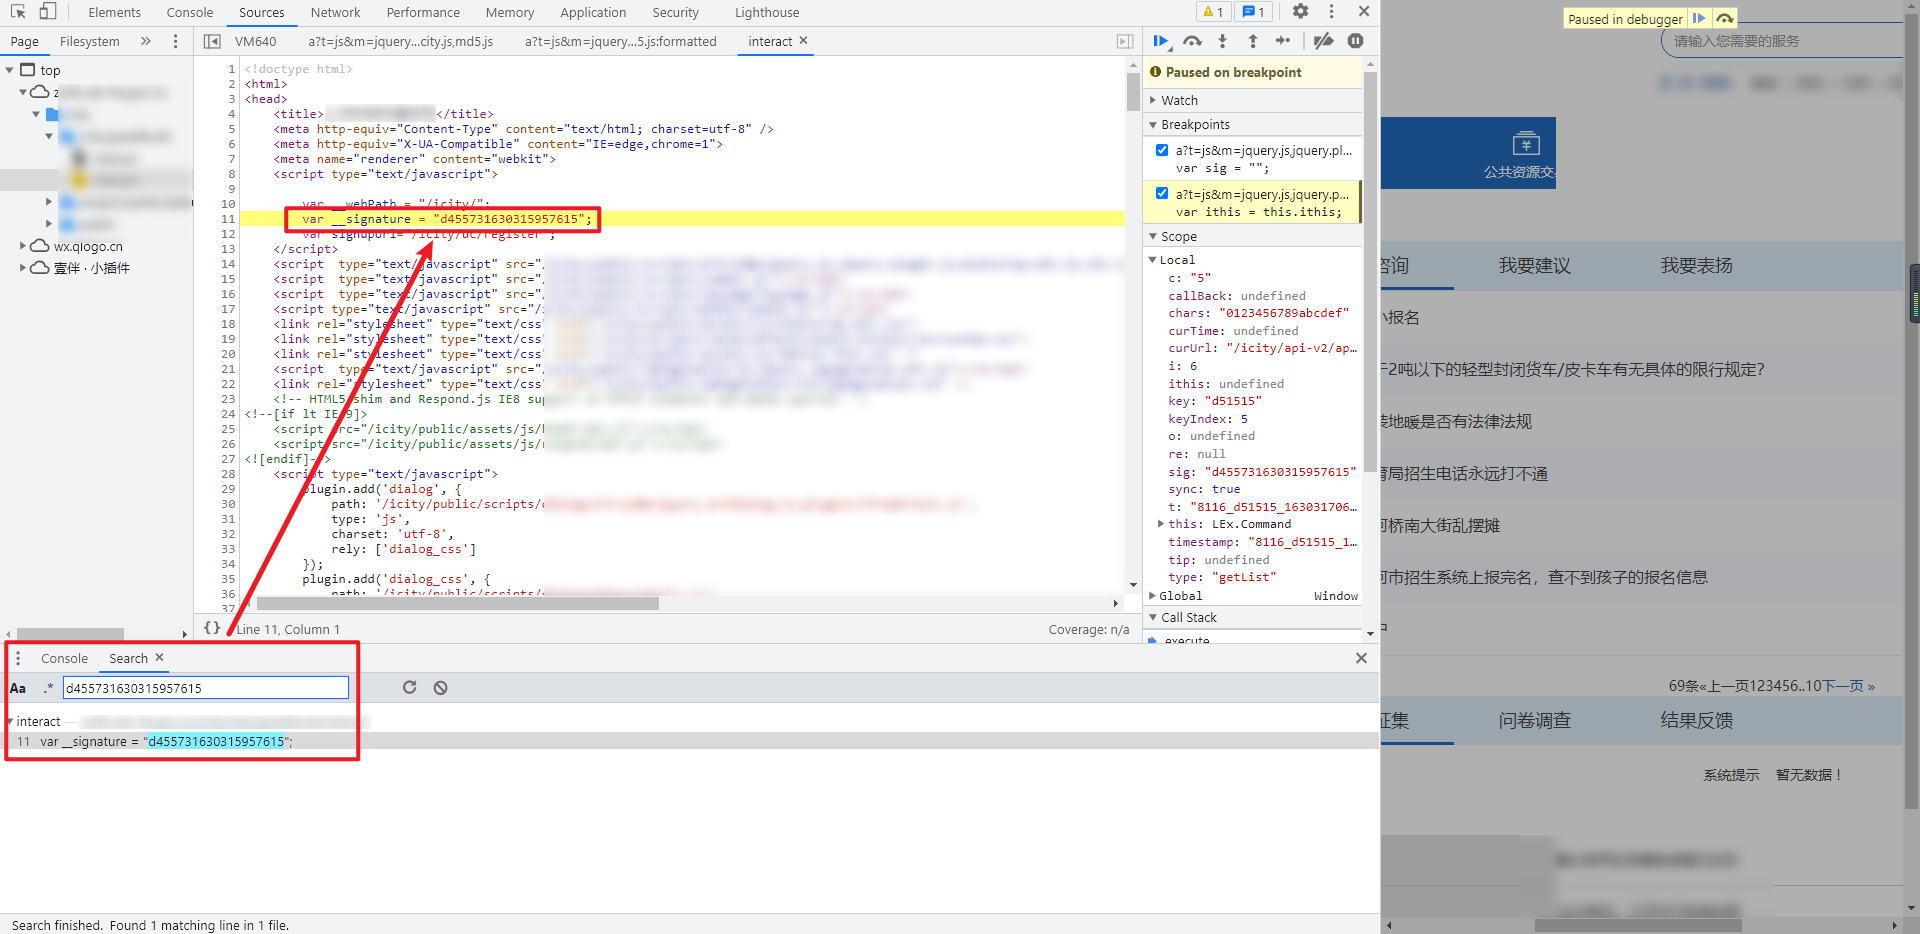Resume script execution in debugger toolbar
The image size is (1920, 934).
pyautogui.click(x=1161, y=41)
